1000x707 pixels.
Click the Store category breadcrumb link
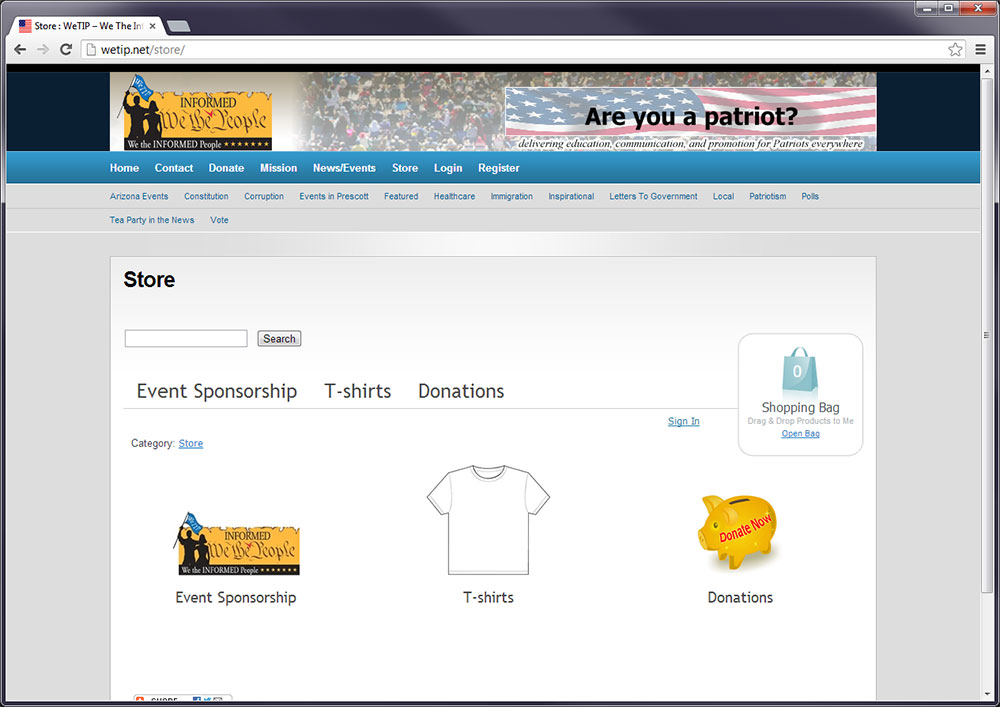click(191, 444)
